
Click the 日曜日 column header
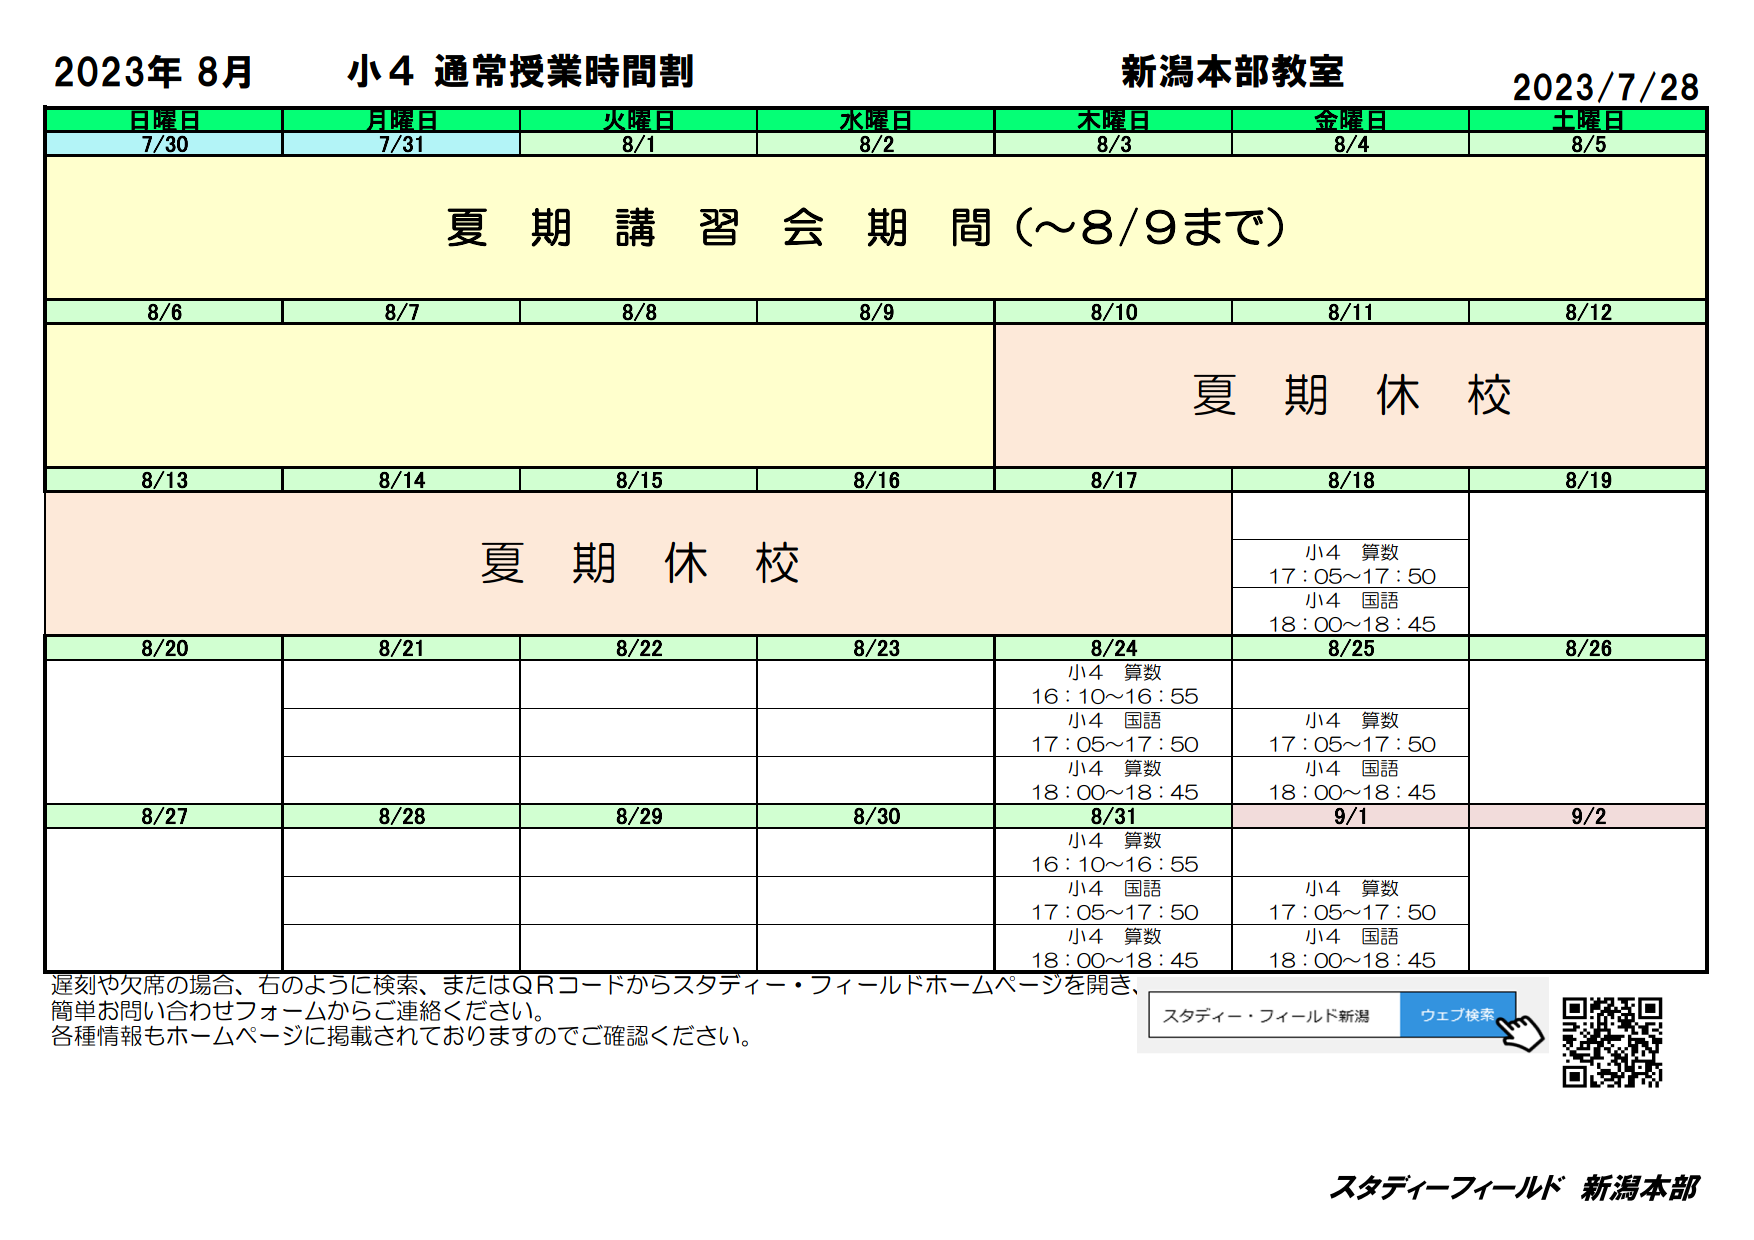coord(164,120)
